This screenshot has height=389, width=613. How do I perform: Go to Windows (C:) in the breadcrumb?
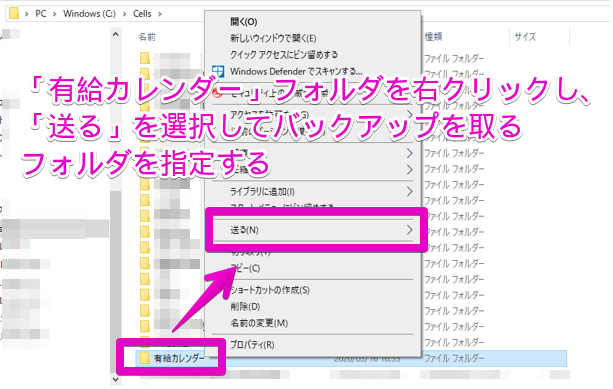click(x=89, y=14)
